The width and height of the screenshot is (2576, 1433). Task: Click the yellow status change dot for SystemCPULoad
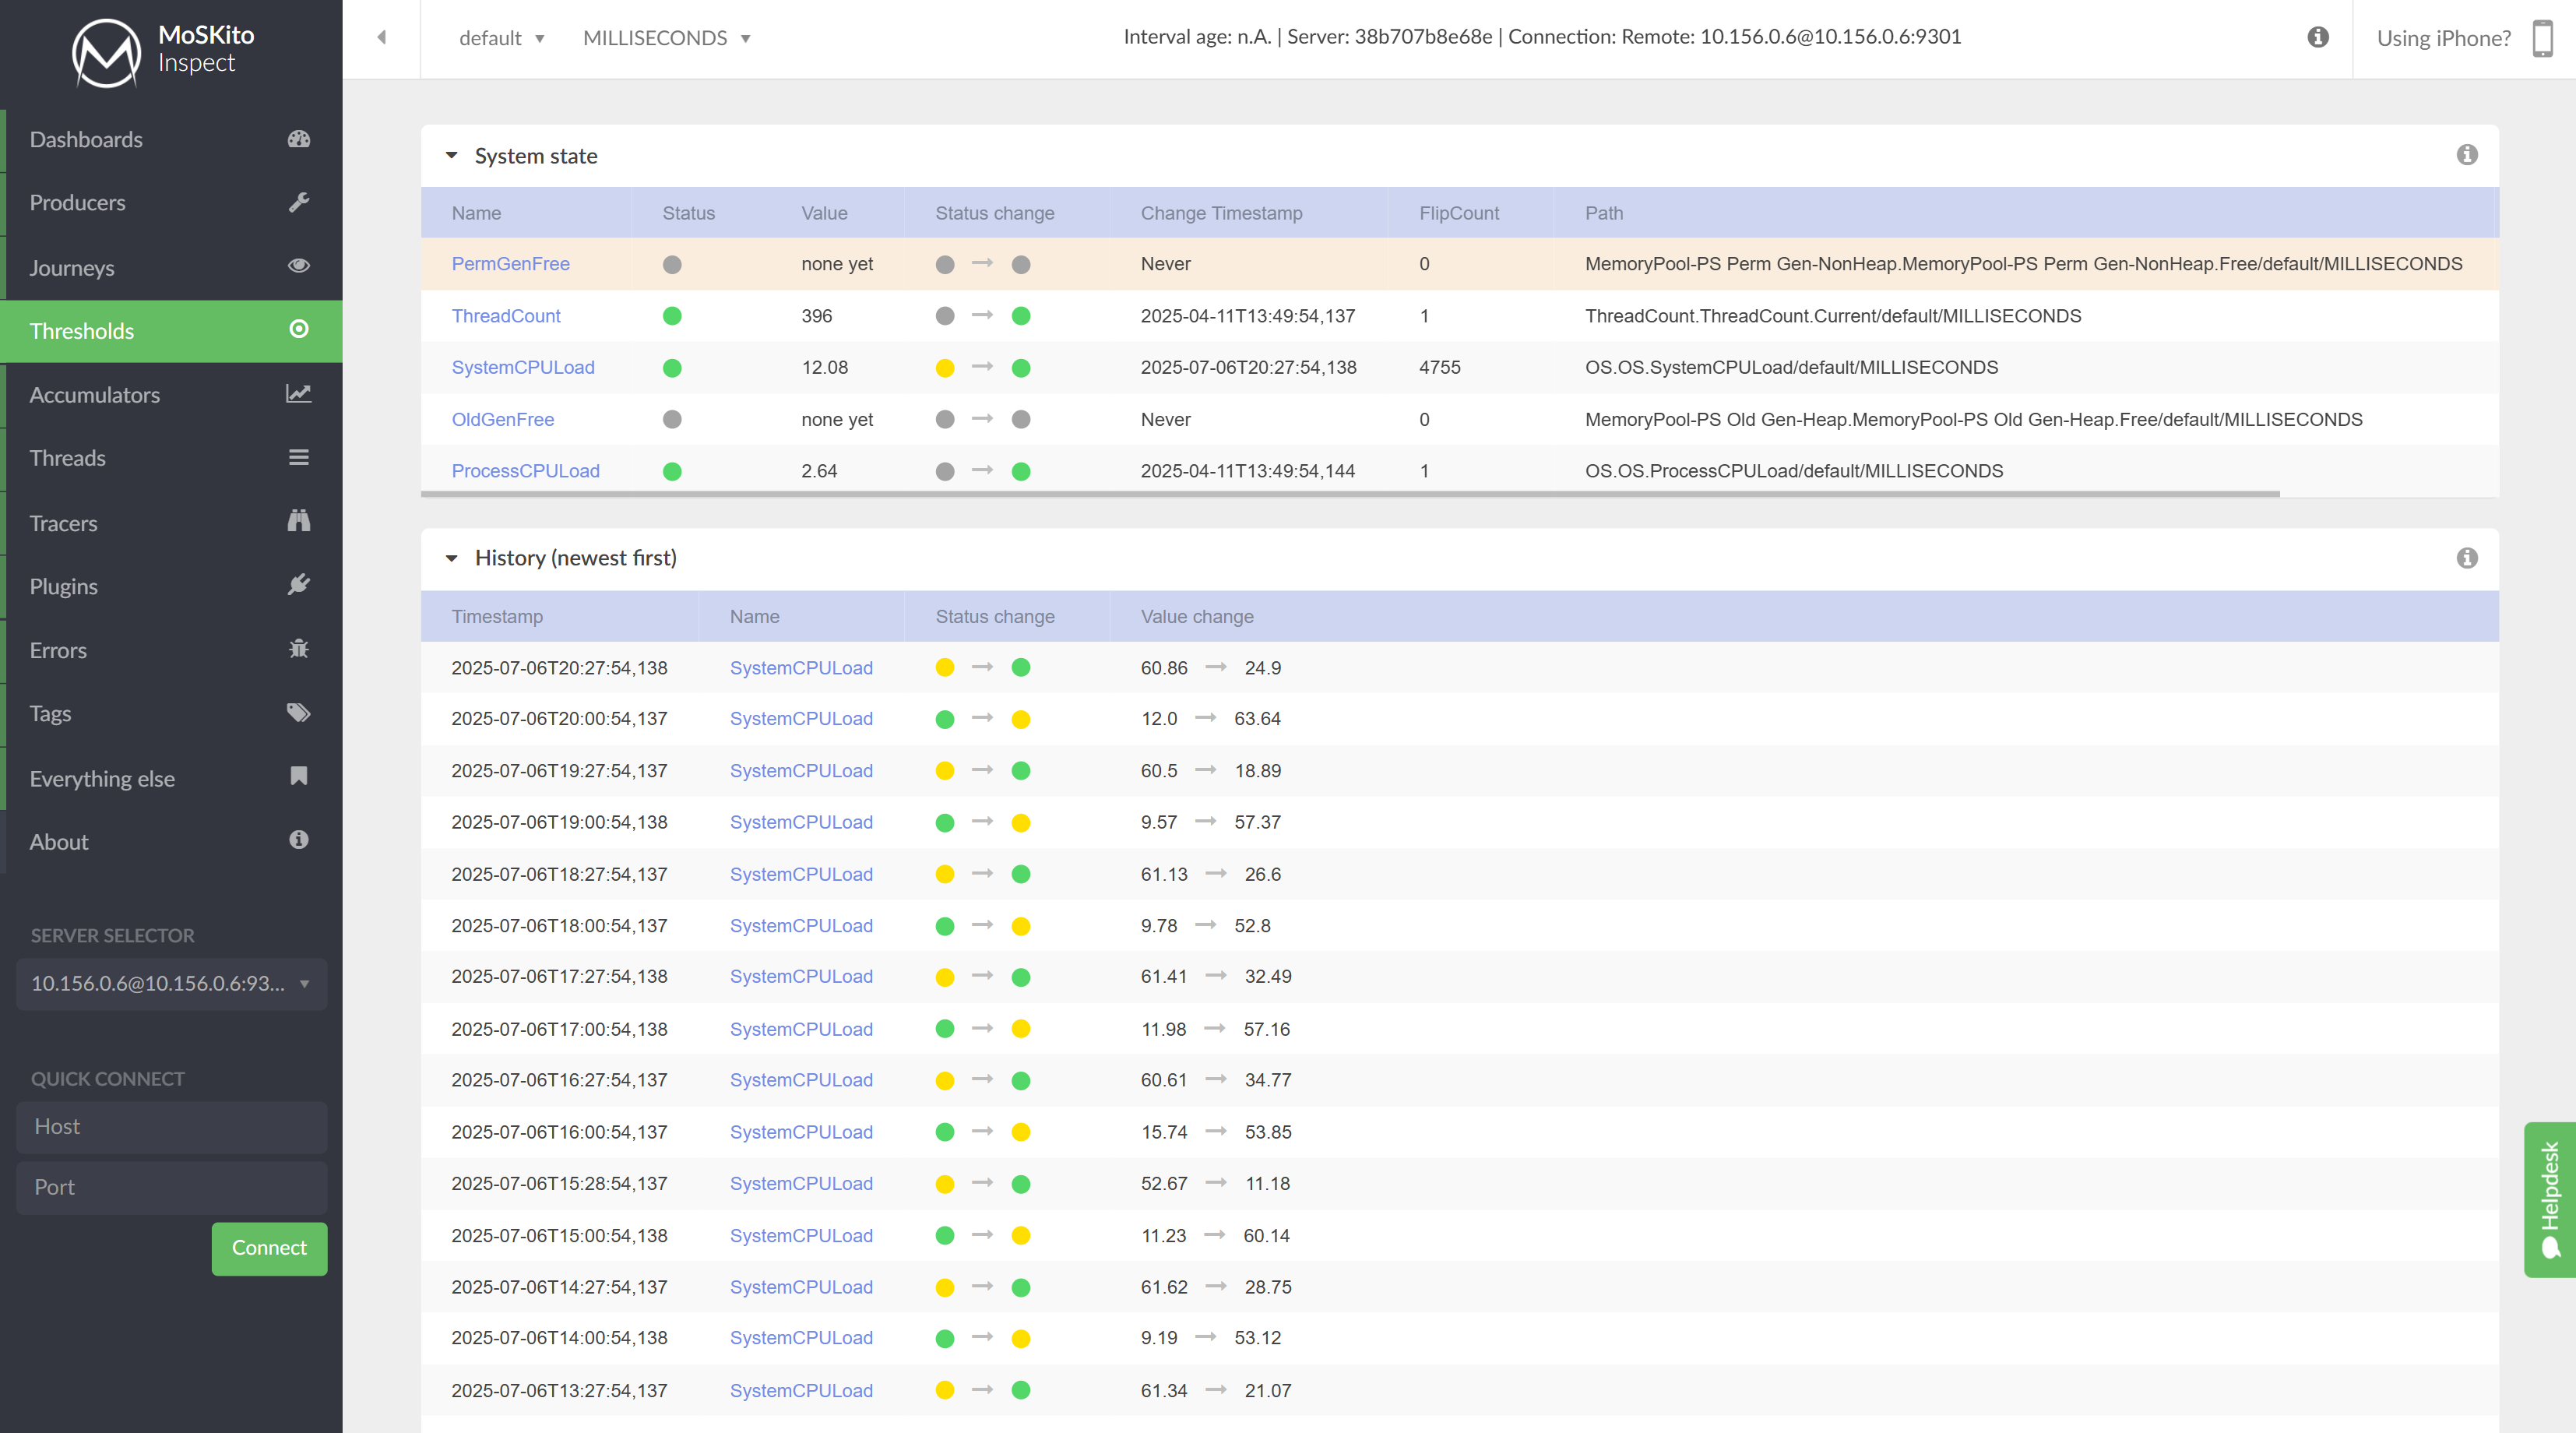(x=944, y=367)
